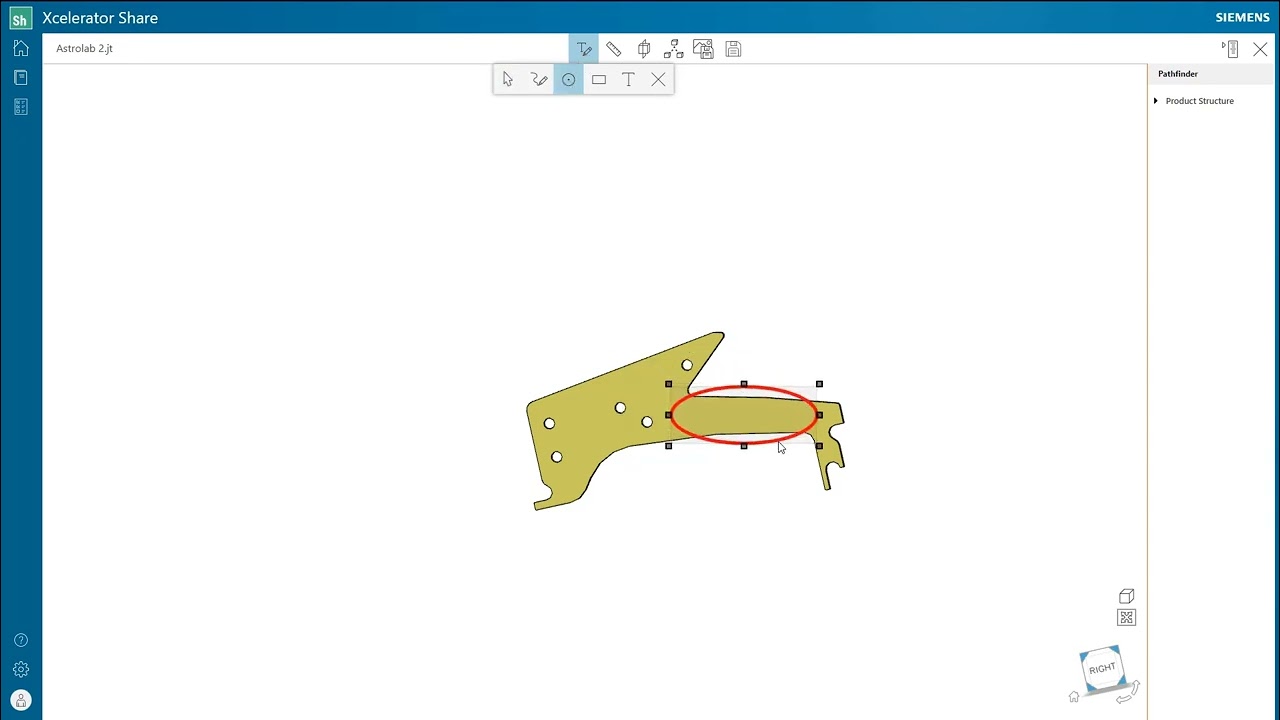The image size is (1280, 720).
Task: Click the Fit to view icon
Action: click(x=1127, y=618)
